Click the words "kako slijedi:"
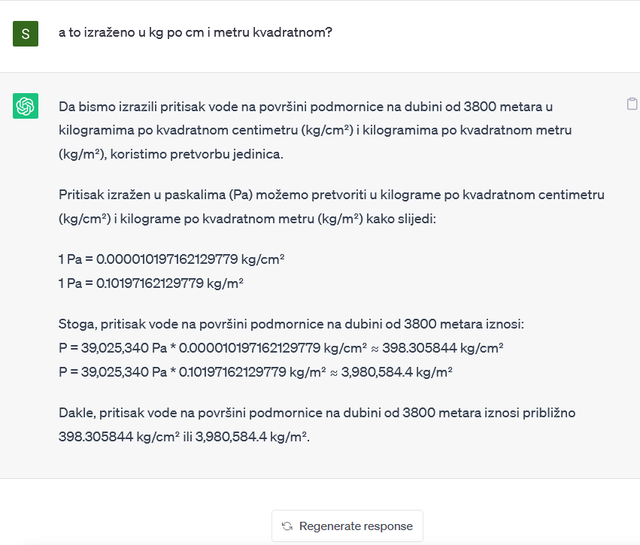Image resolution: width=640 pixels, height=545 pixels. pos(401,219)
